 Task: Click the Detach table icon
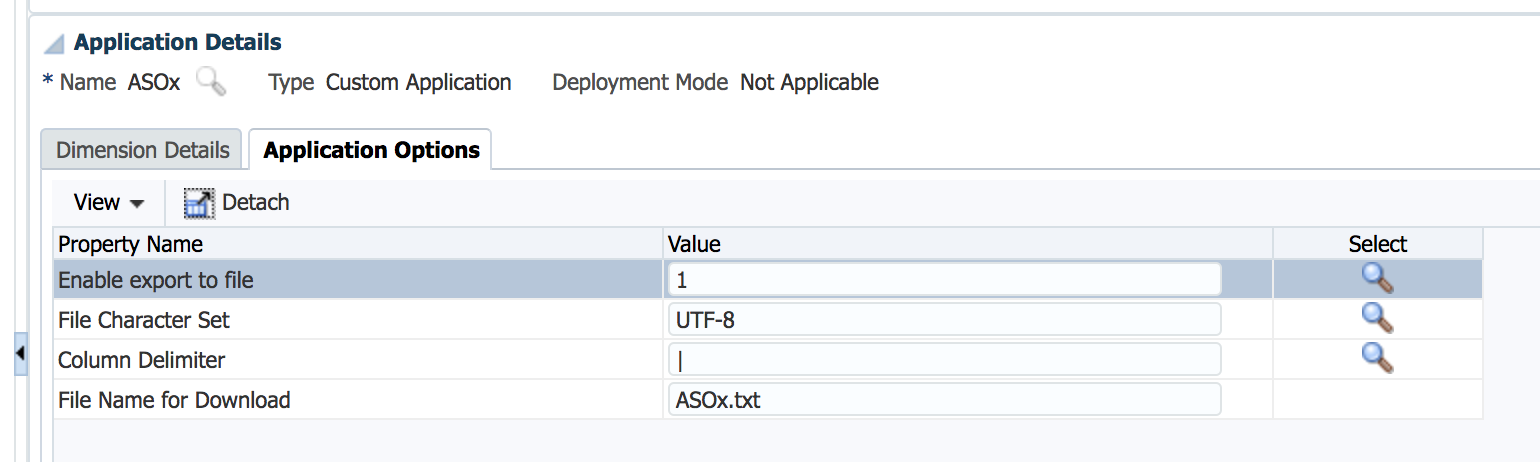(x=199, y=203)
